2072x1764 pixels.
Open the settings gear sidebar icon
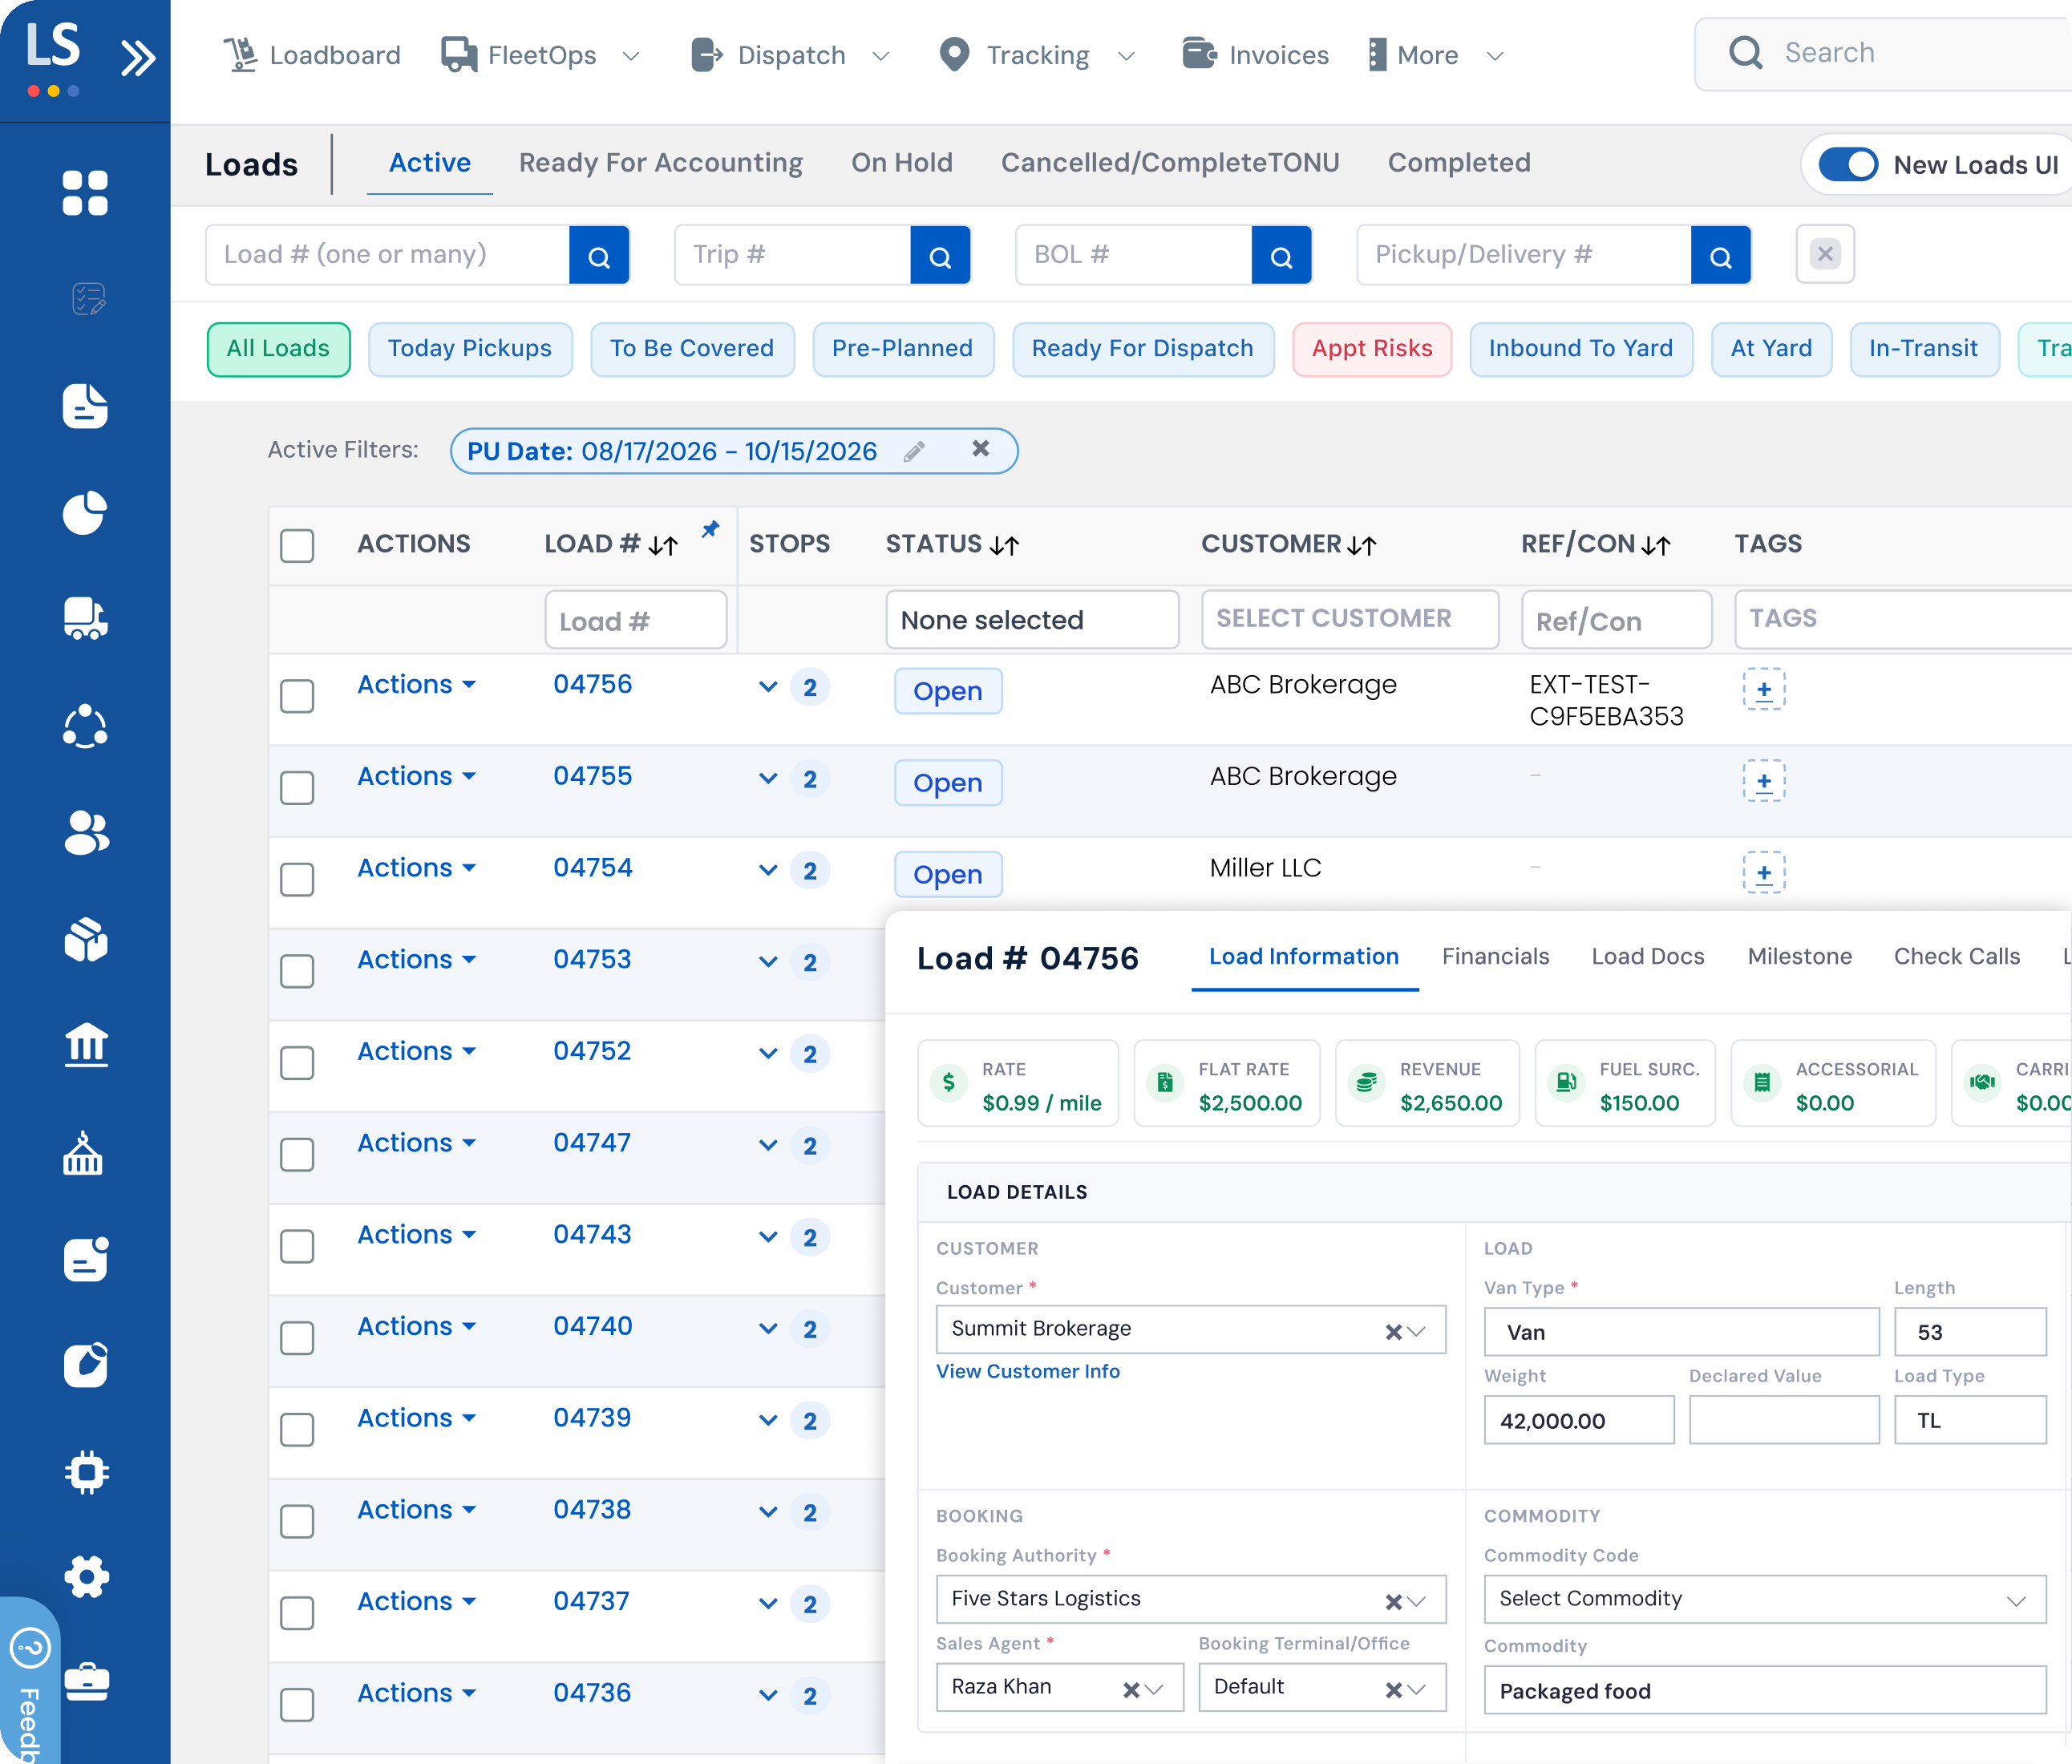(85, 1577)
